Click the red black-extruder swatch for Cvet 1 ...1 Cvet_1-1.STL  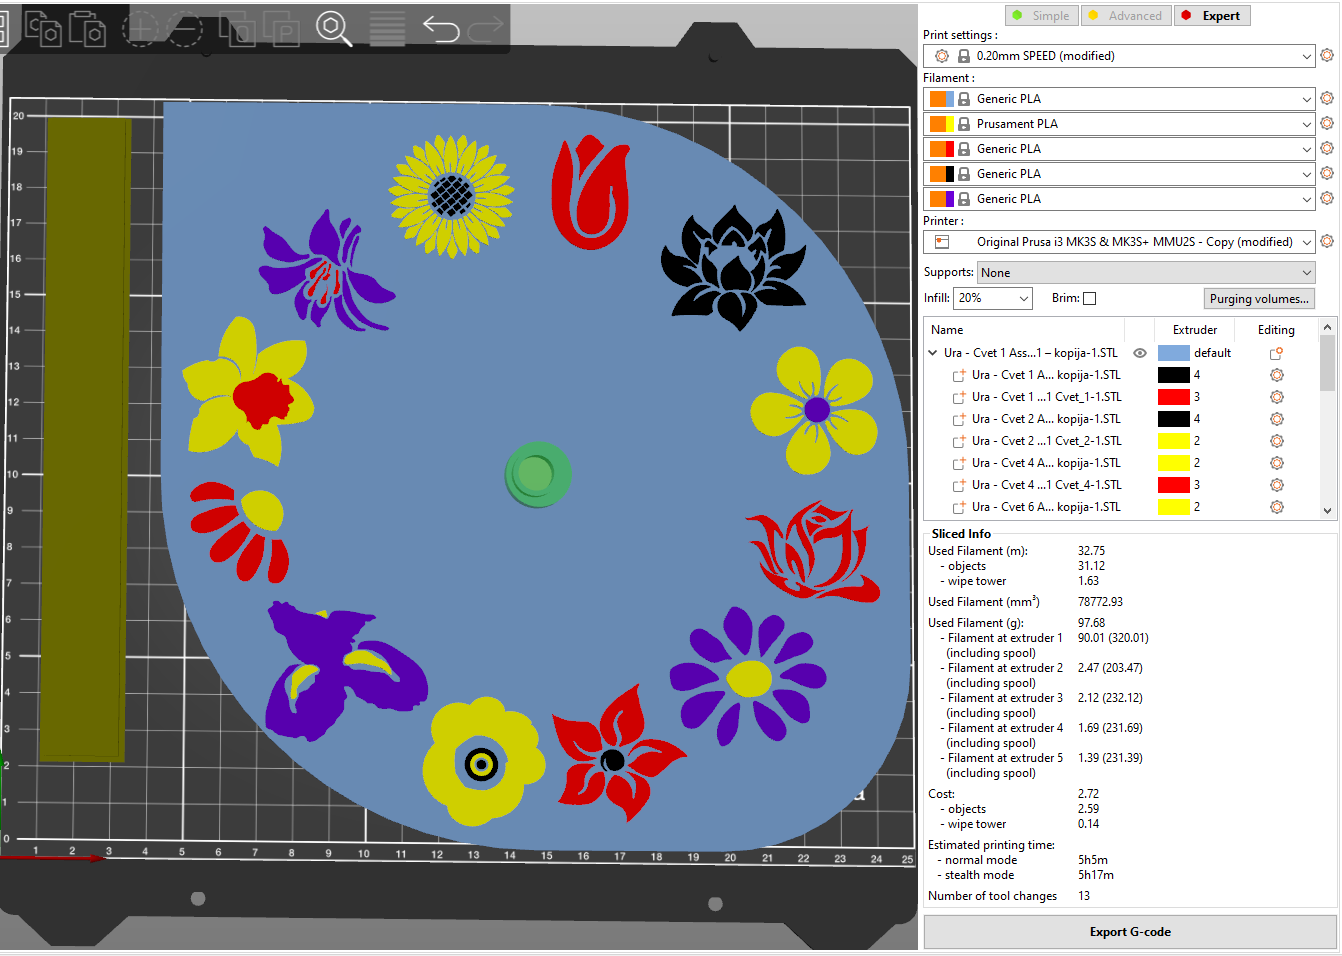click(1173, 397)
